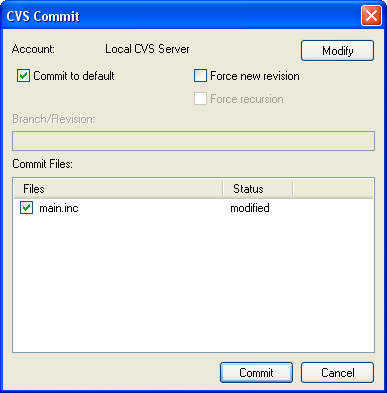Image resolution: width=387 pixels, height=393 pixels.
Task: Sort by the Files column header
Action: tap(118, 189)
